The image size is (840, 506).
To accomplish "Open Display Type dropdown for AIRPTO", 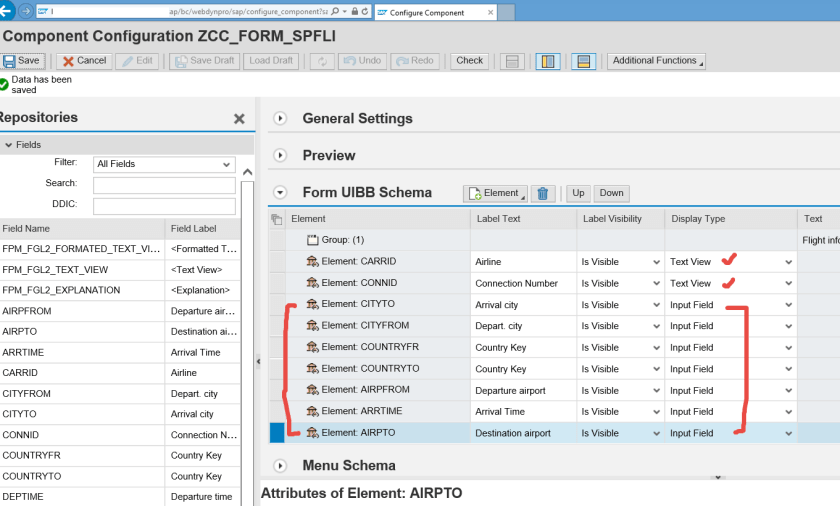I will pyautogui.click(x=789, y=434).
